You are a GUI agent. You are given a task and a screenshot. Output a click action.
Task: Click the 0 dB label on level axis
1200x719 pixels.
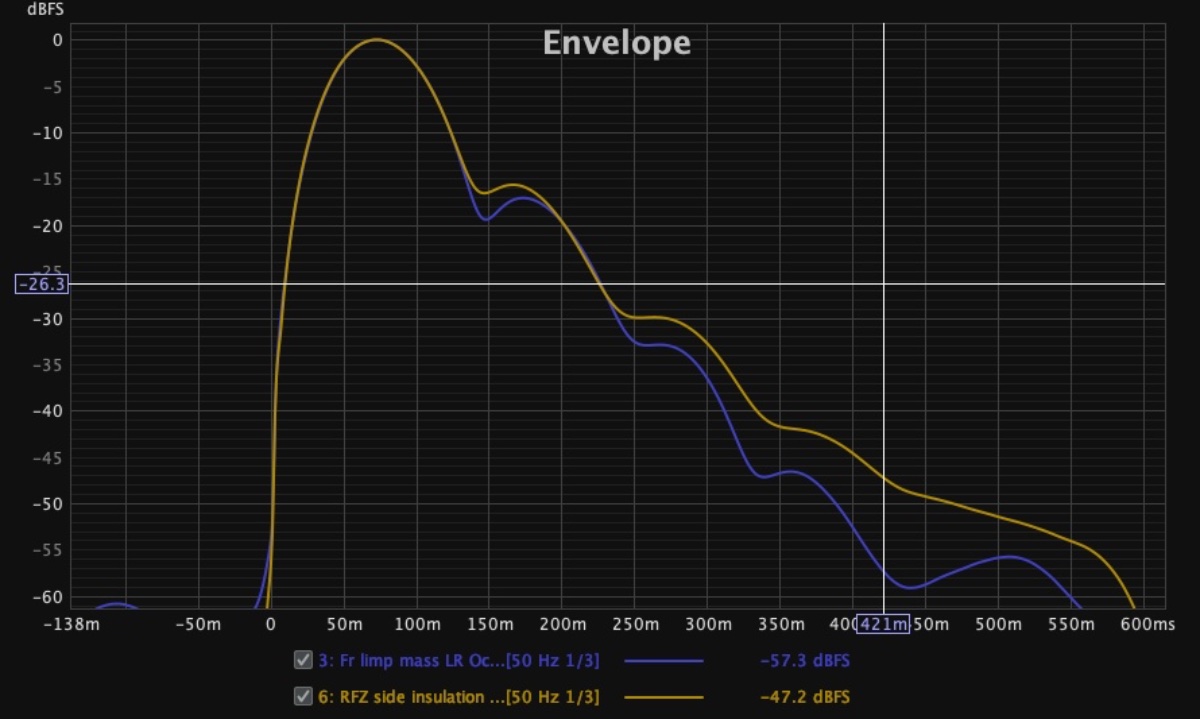pos(57,40)
